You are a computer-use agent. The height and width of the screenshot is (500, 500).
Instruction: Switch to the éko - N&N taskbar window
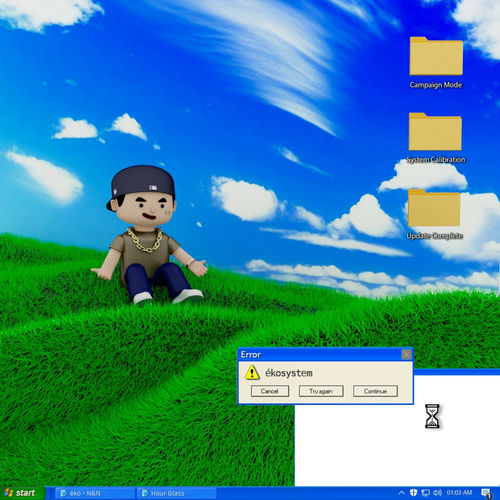pos(95,493)
